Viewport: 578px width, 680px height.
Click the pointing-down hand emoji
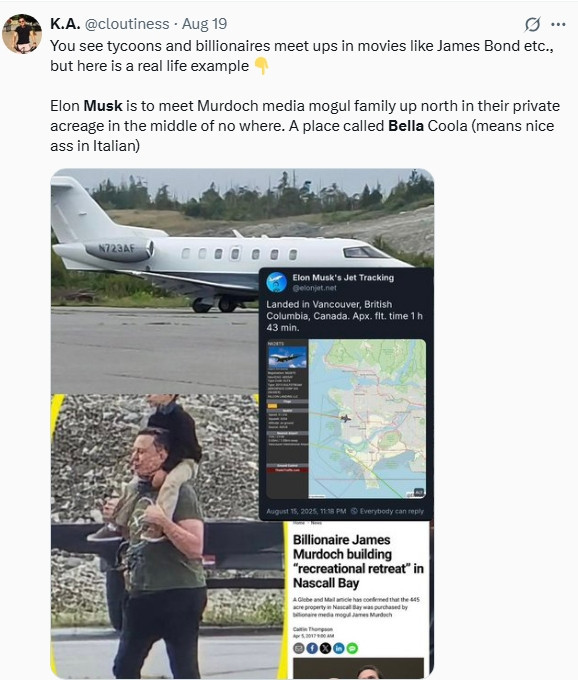261,66
